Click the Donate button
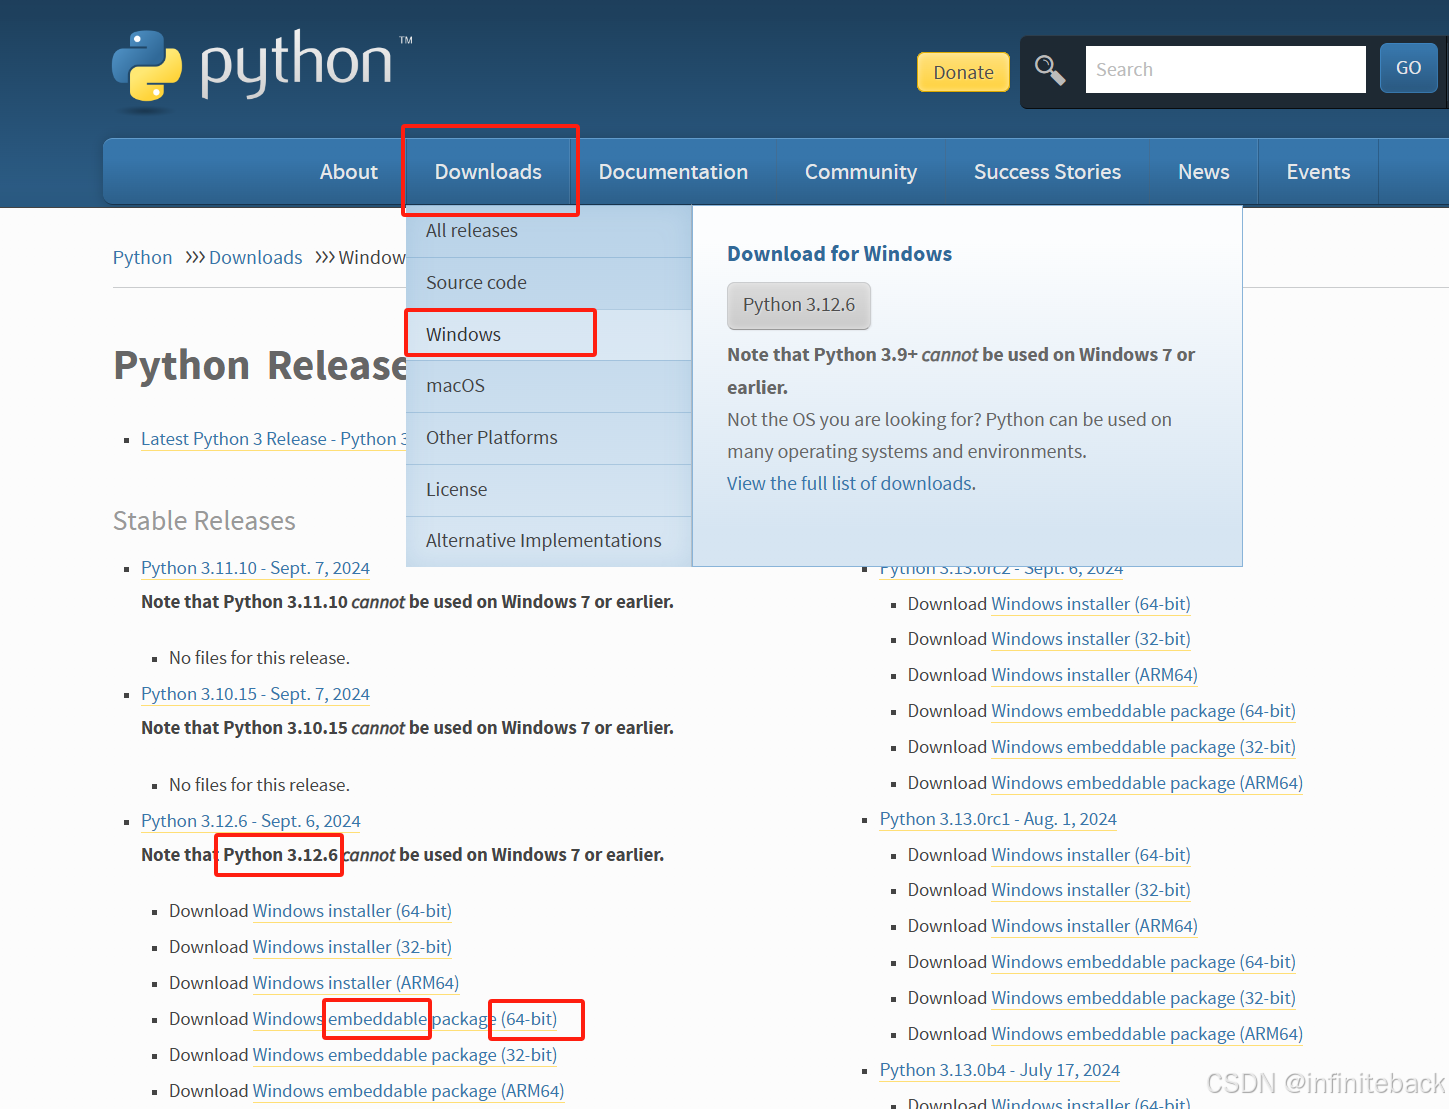The image size is (1449, 1109). click(963, 72)
